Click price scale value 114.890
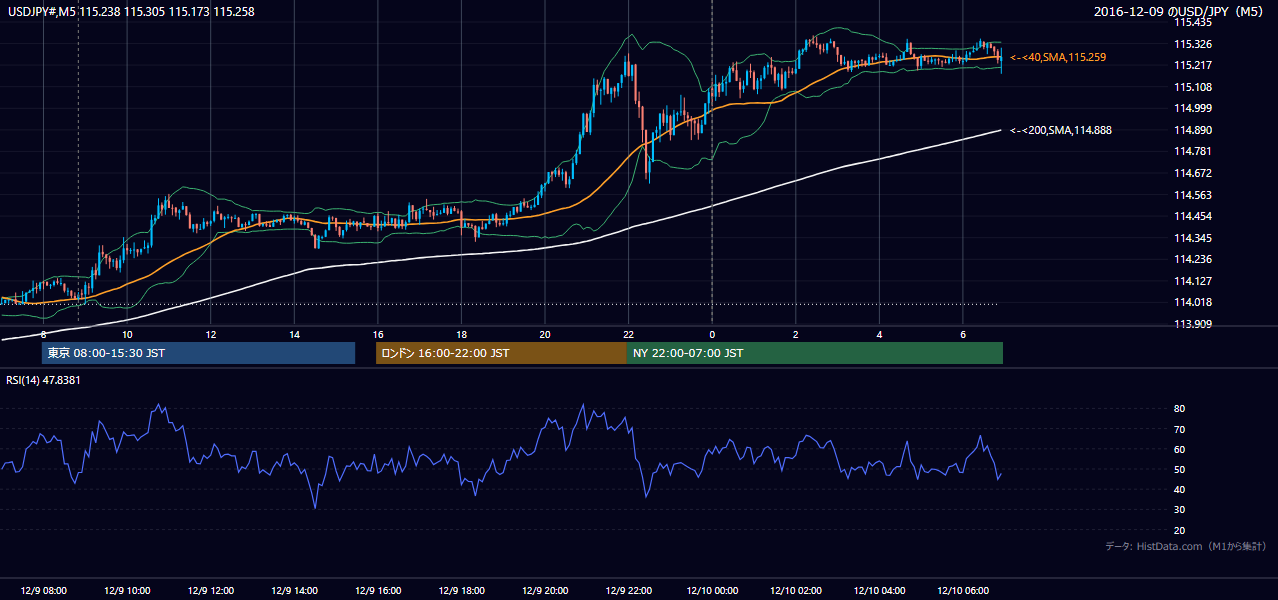Viewport: 1278px width, 600px height. click(1192, 130)
